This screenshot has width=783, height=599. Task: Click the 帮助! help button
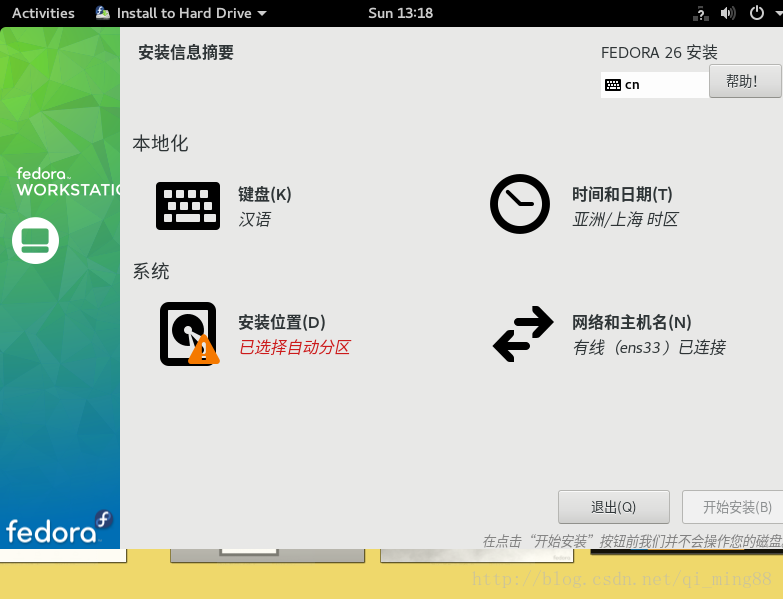click(745, 81)
